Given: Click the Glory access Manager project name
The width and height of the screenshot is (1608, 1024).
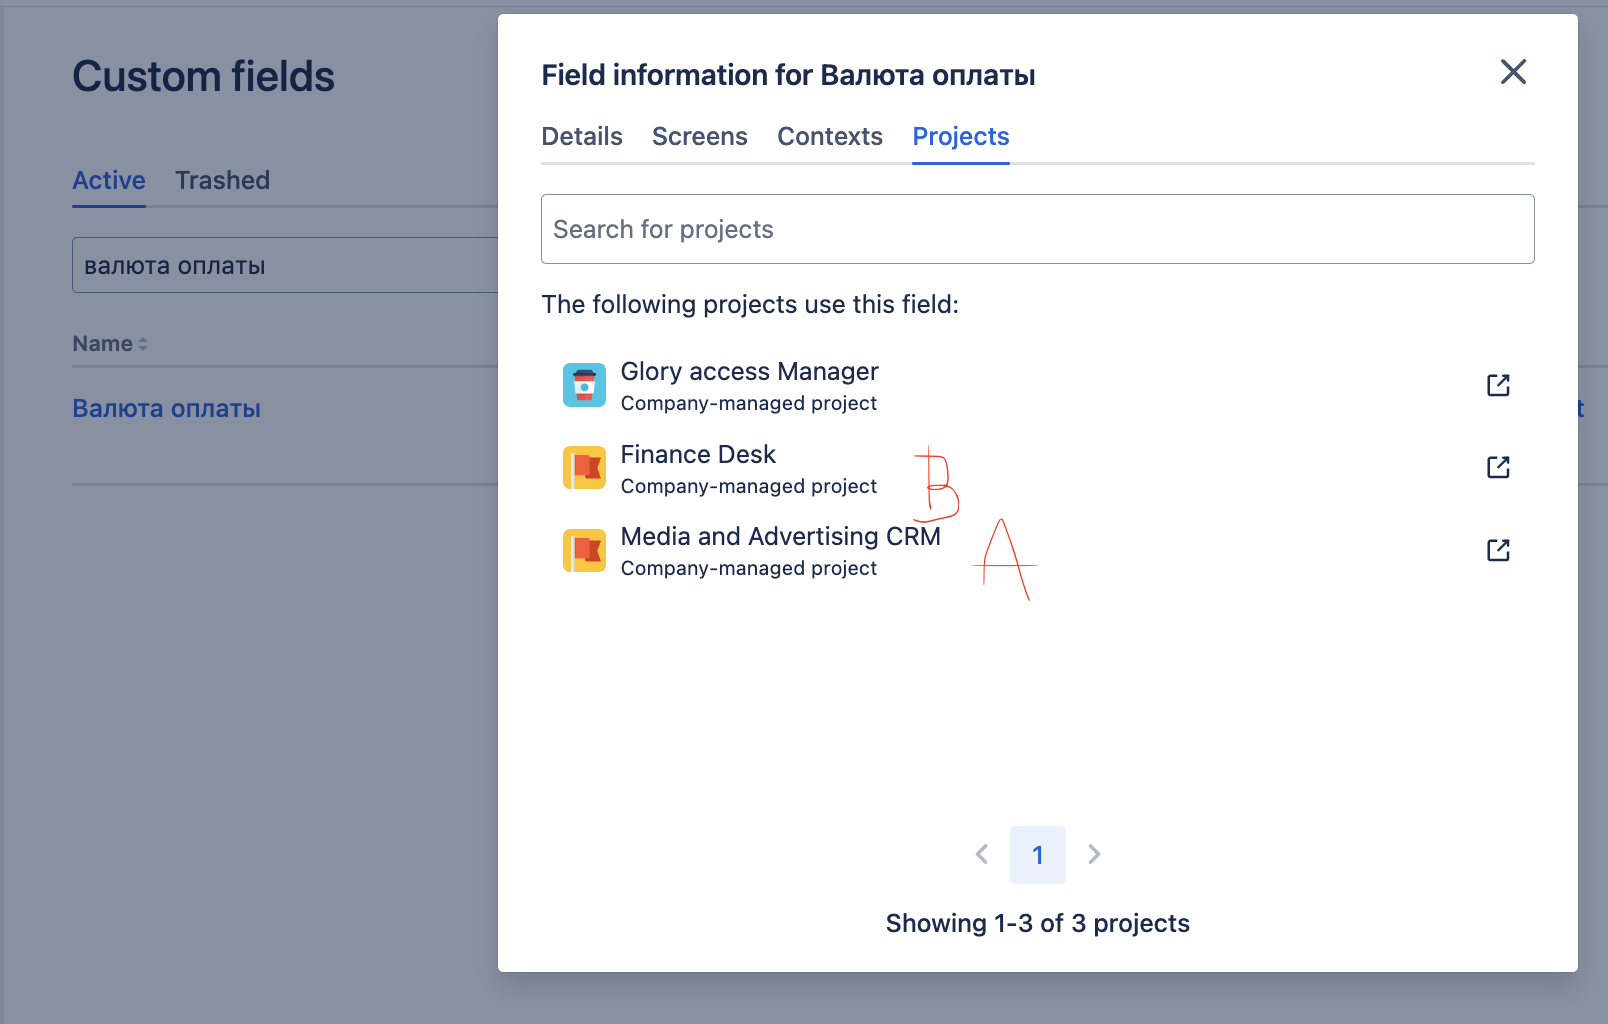Looking at the screenshot, I should [x=750, y=371].
